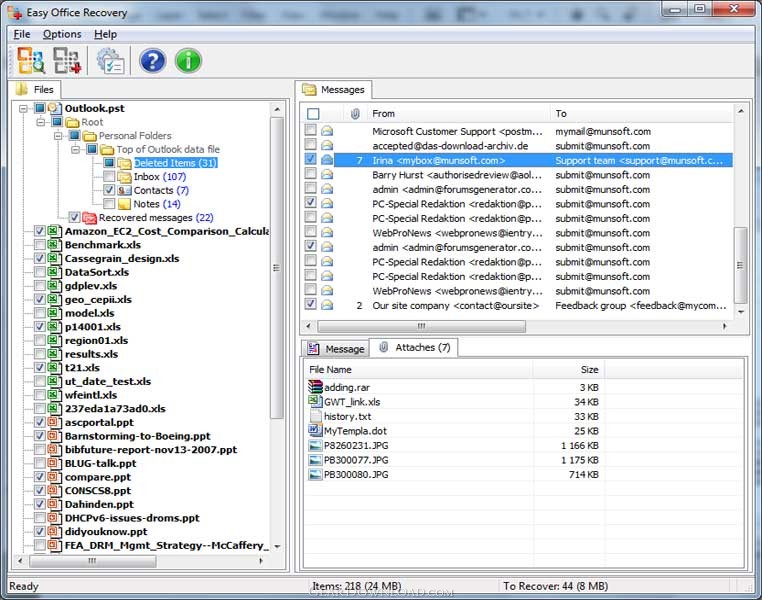Click the Excel icon of Benchmark.xls

[x=54, y=245]
